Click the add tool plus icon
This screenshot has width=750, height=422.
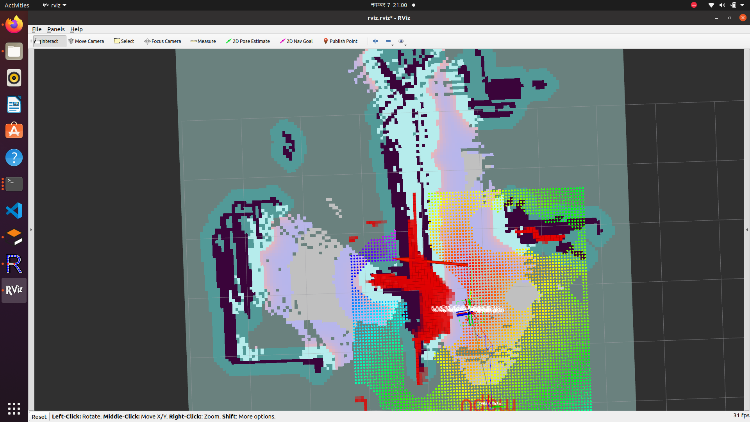[375, 41]
